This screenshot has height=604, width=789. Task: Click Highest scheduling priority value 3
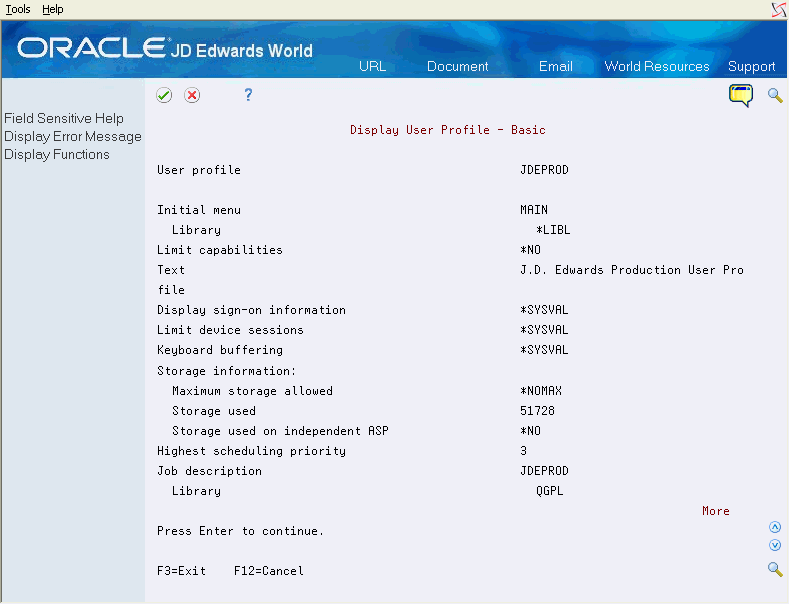tap(523, 450)
